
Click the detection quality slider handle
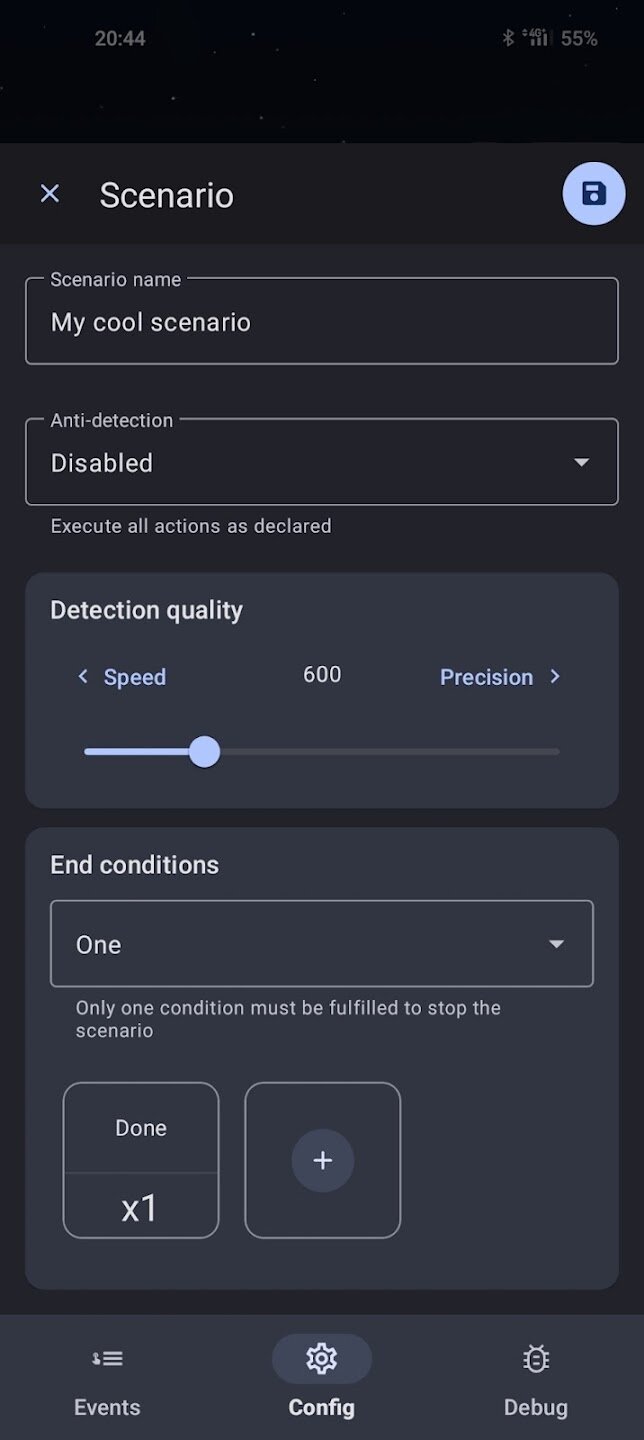(204, 751)
